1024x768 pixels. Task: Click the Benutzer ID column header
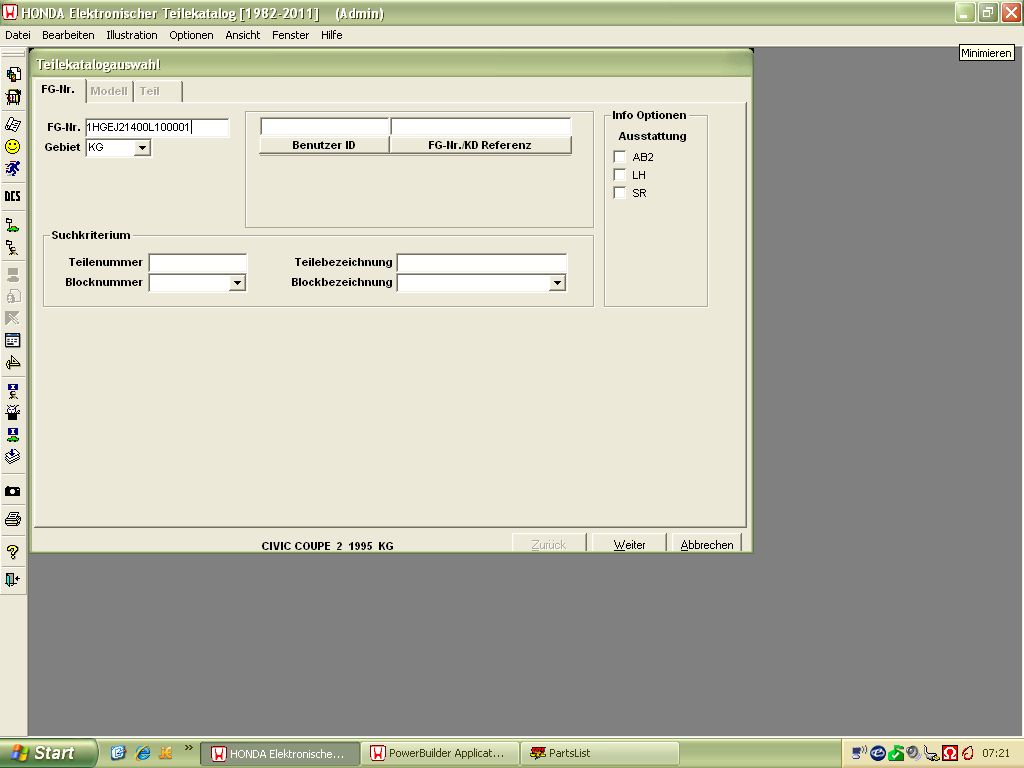[x=324, y=145]
